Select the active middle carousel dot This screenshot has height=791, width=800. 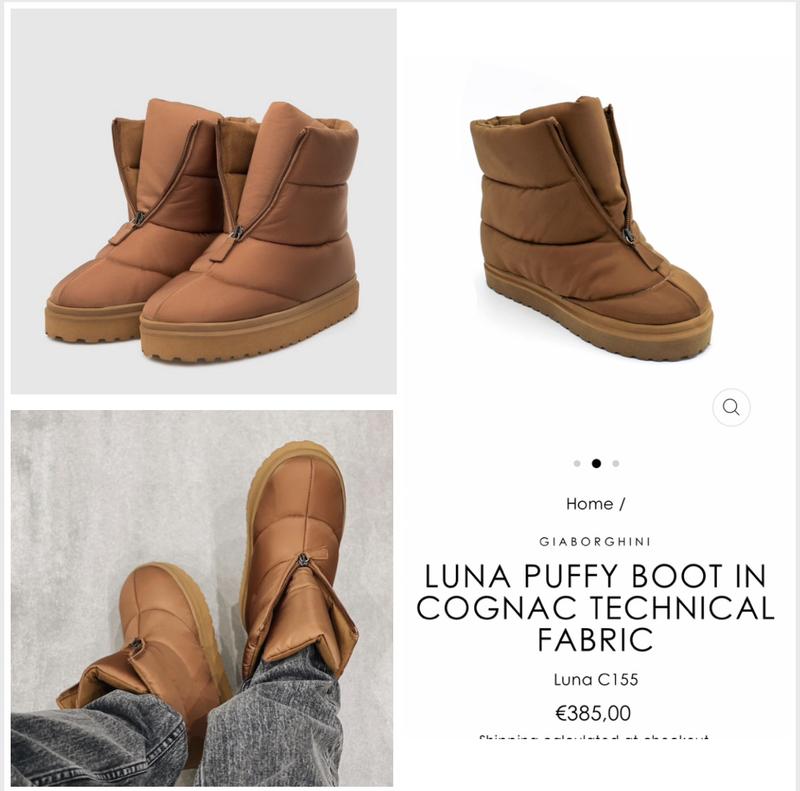(x=596, y=463)
